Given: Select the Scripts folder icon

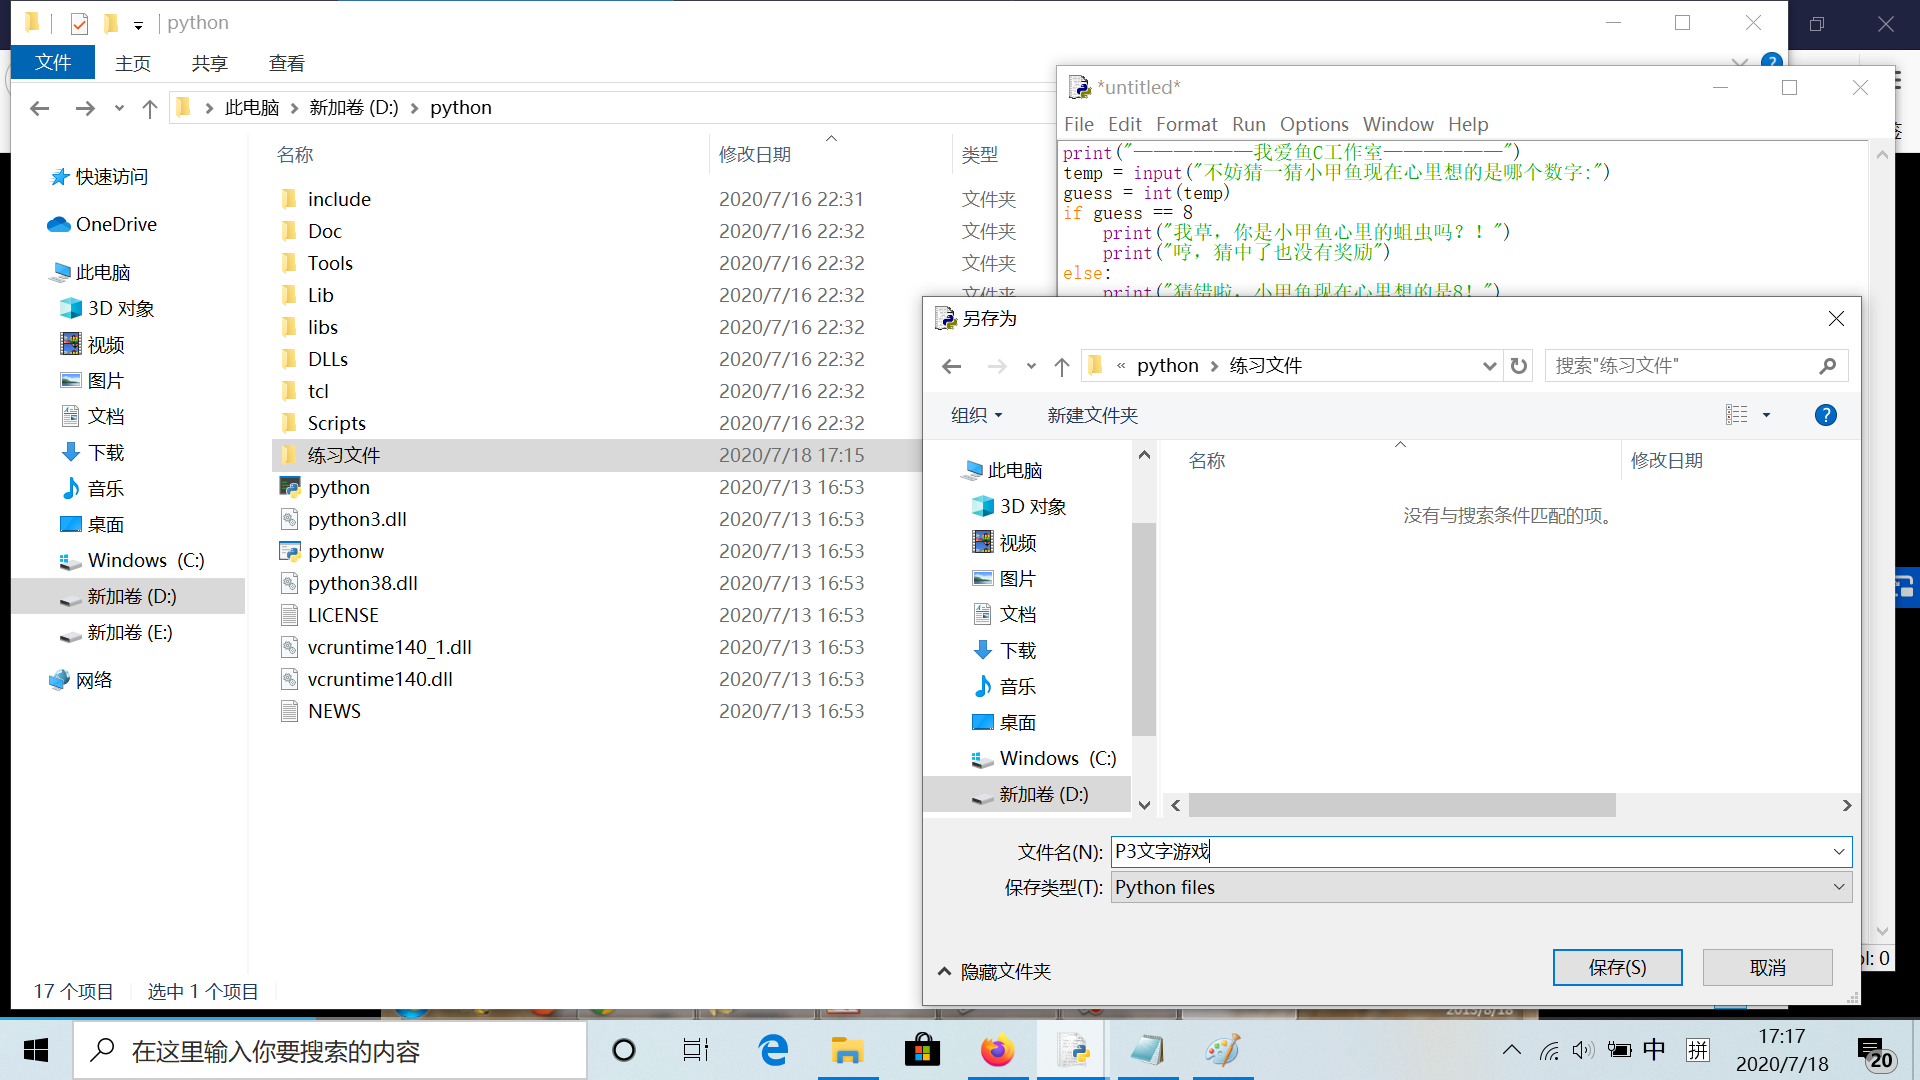Looking at the screenshot, I should (x=289, y=423).
